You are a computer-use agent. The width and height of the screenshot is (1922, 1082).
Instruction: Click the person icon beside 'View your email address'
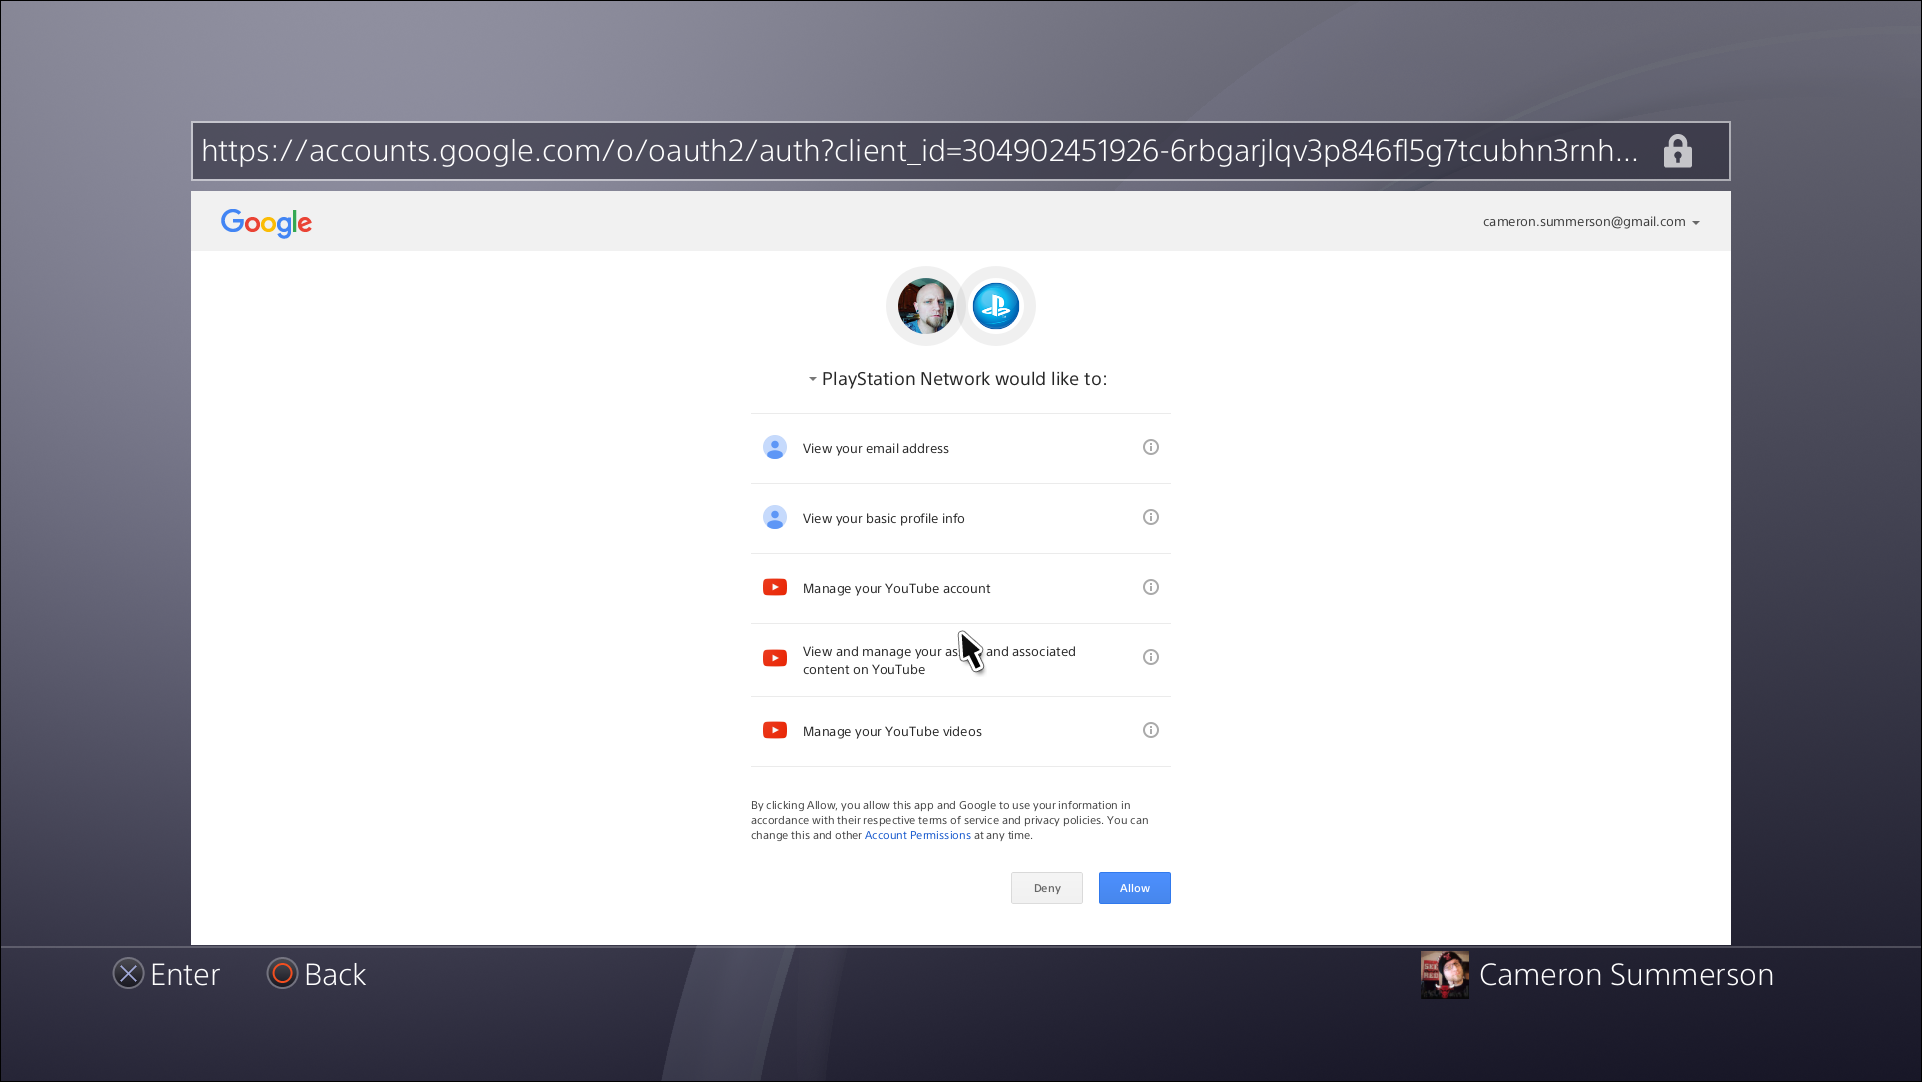pyautogui.click(x=774, y=447)
